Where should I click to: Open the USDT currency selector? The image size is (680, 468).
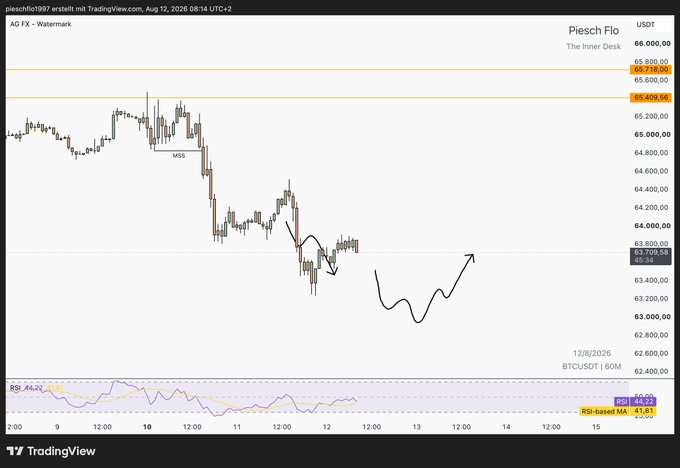coord(645,25)
